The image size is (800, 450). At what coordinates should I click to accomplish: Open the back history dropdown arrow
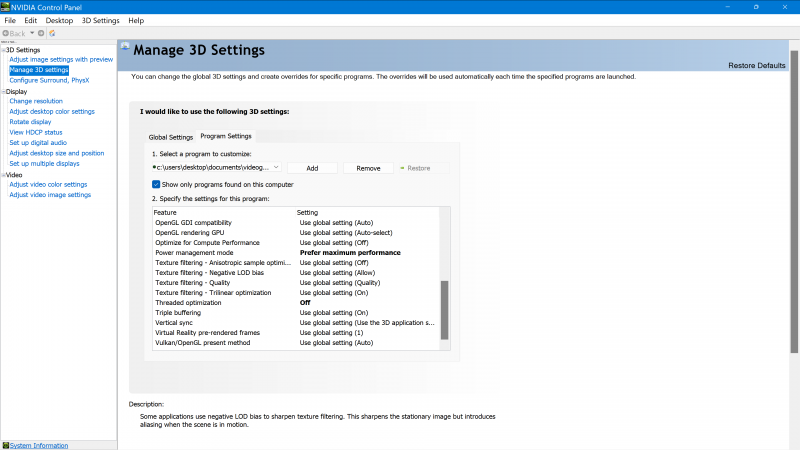coord(32,33)
